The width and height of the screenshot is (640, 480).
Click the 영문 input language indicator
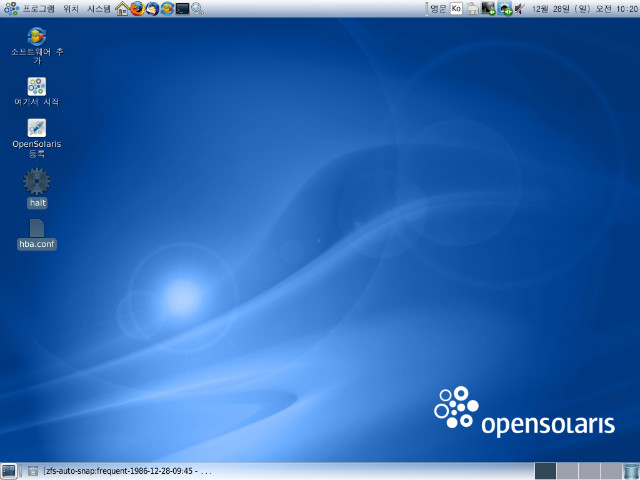(x=438, y=9)
